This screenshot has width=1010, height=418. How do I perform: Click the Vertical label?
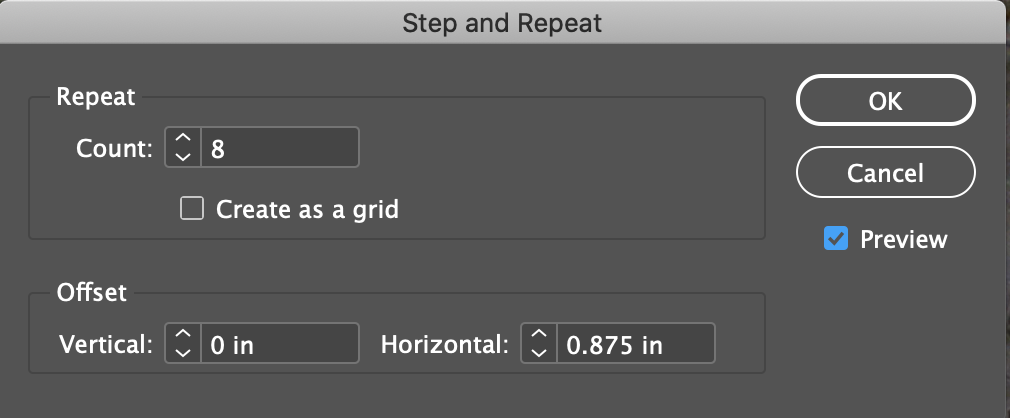click(106, 345)
